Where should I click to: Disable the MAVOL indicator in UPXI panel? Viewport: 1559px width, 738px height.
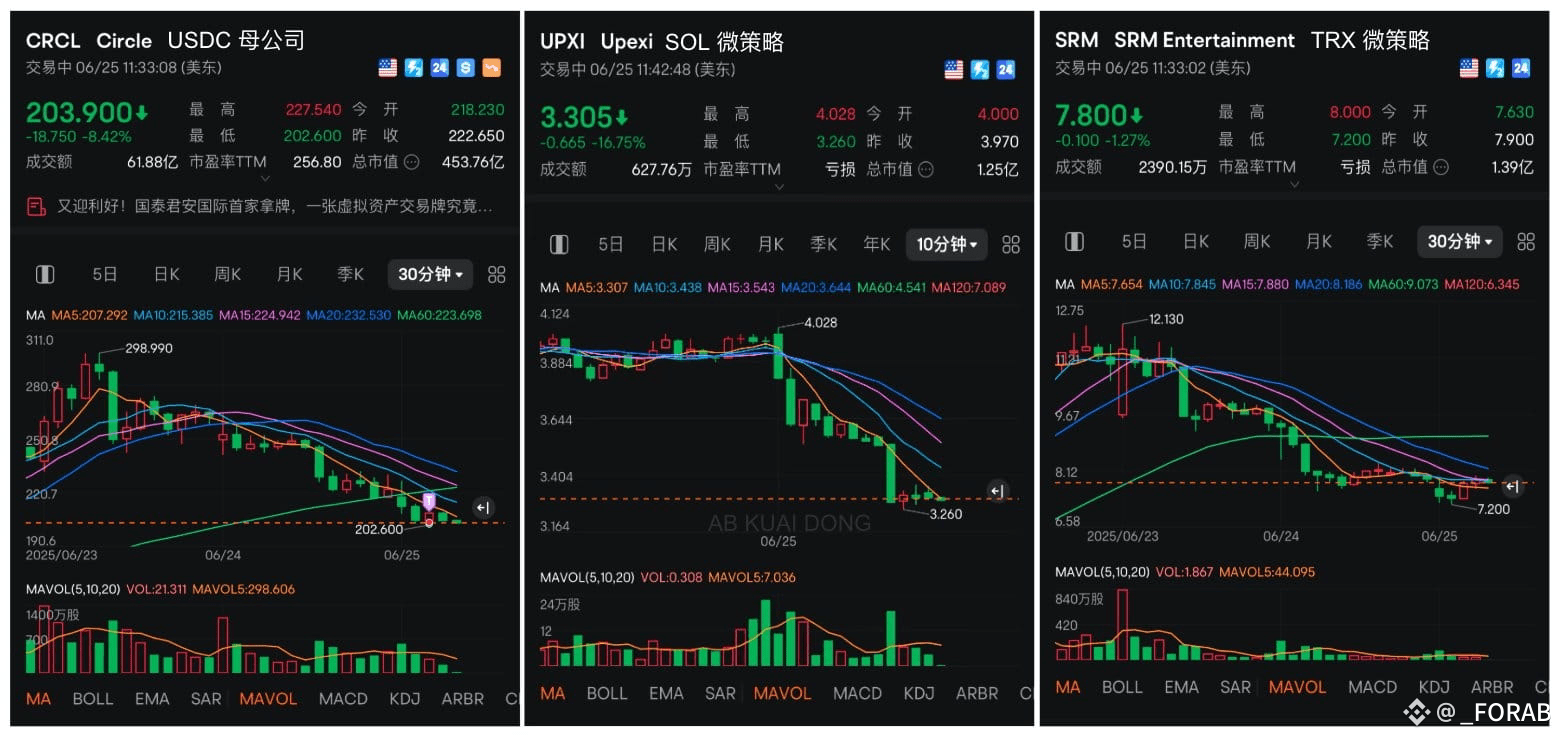[x=782, y=693]
